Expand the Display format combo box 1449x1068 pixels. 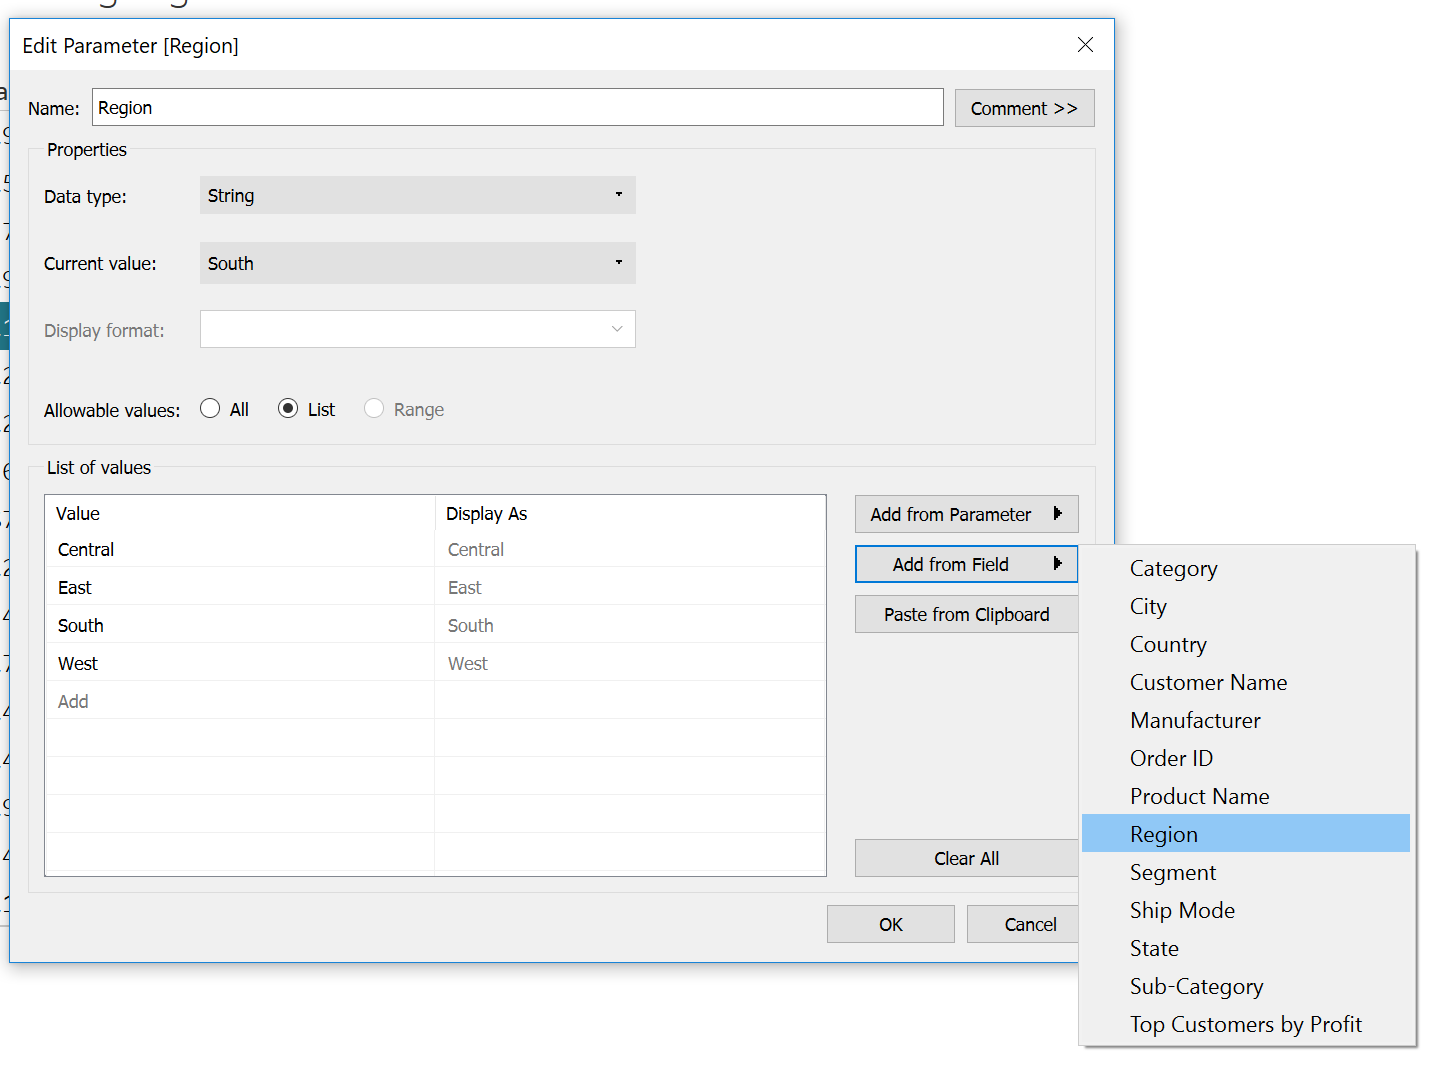point(417,330)
